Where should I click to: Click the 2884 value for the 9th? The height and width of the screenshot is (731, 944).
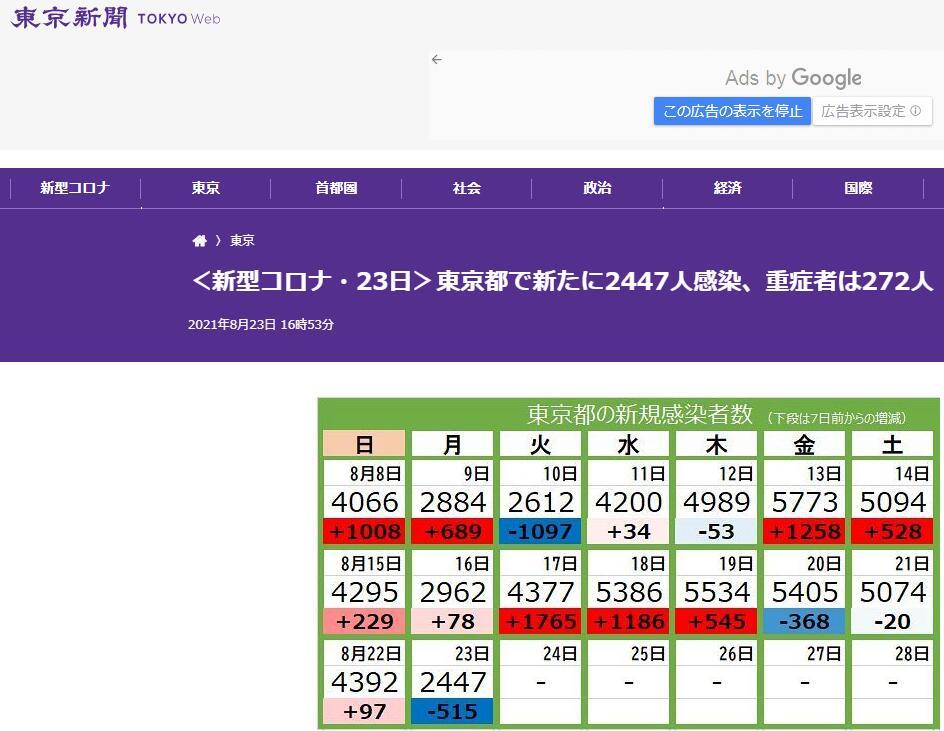[453, 502]
